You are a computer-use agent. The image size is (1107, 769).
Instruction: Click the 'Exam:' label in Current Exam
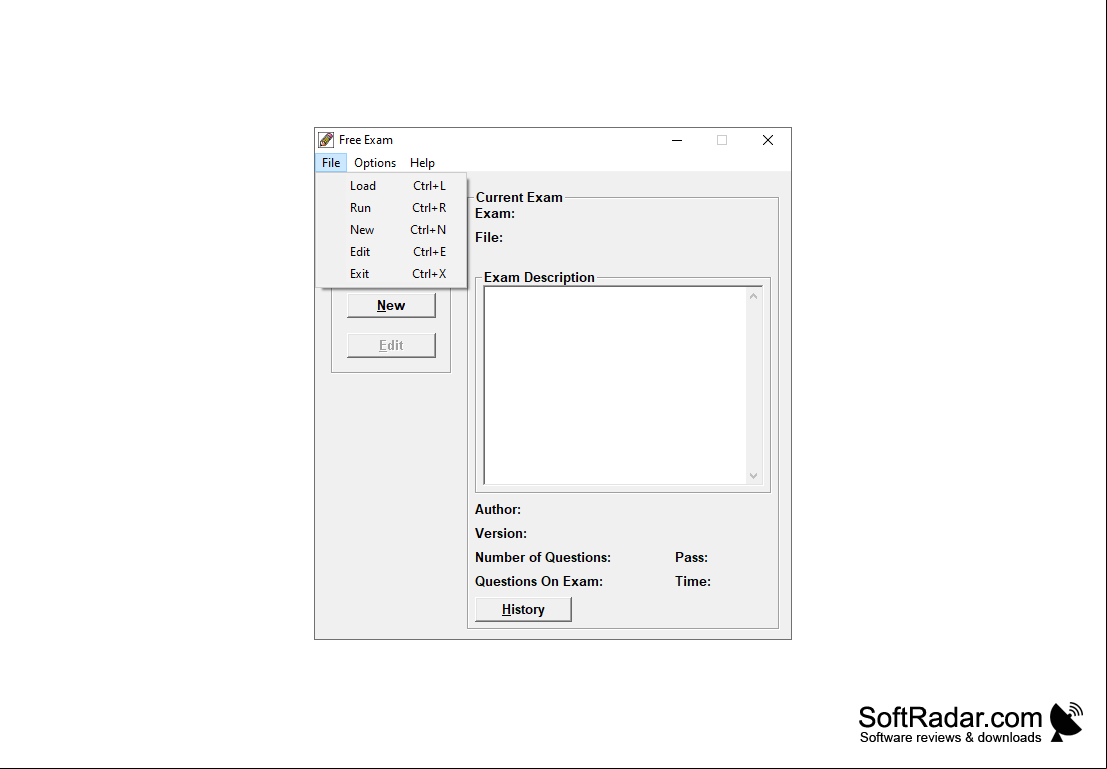coord(495,213)
